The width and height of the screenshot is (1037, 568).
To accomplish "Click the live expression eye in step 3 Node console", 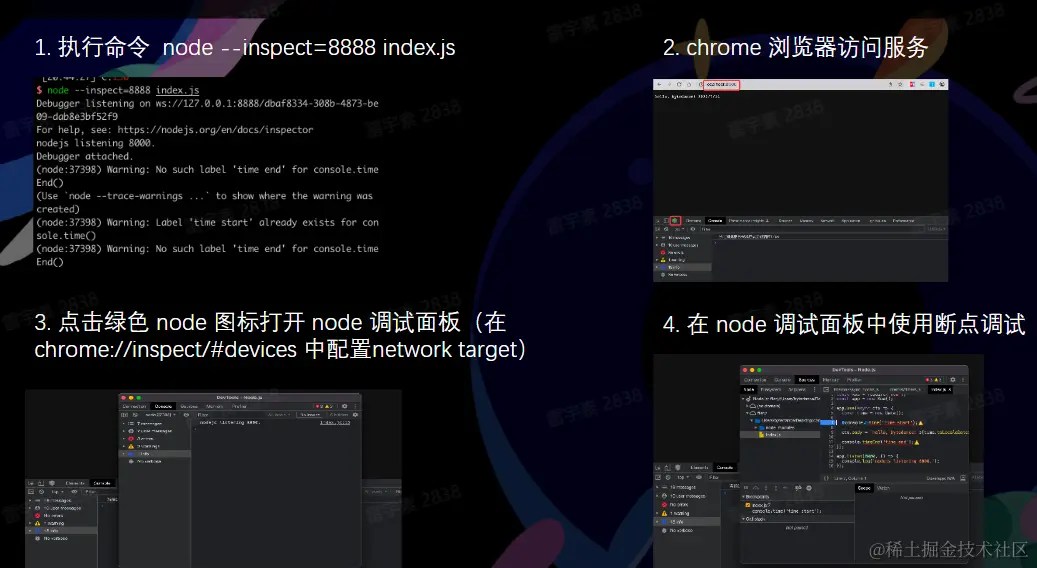I will pyautogui.click(x=186, y=415).
